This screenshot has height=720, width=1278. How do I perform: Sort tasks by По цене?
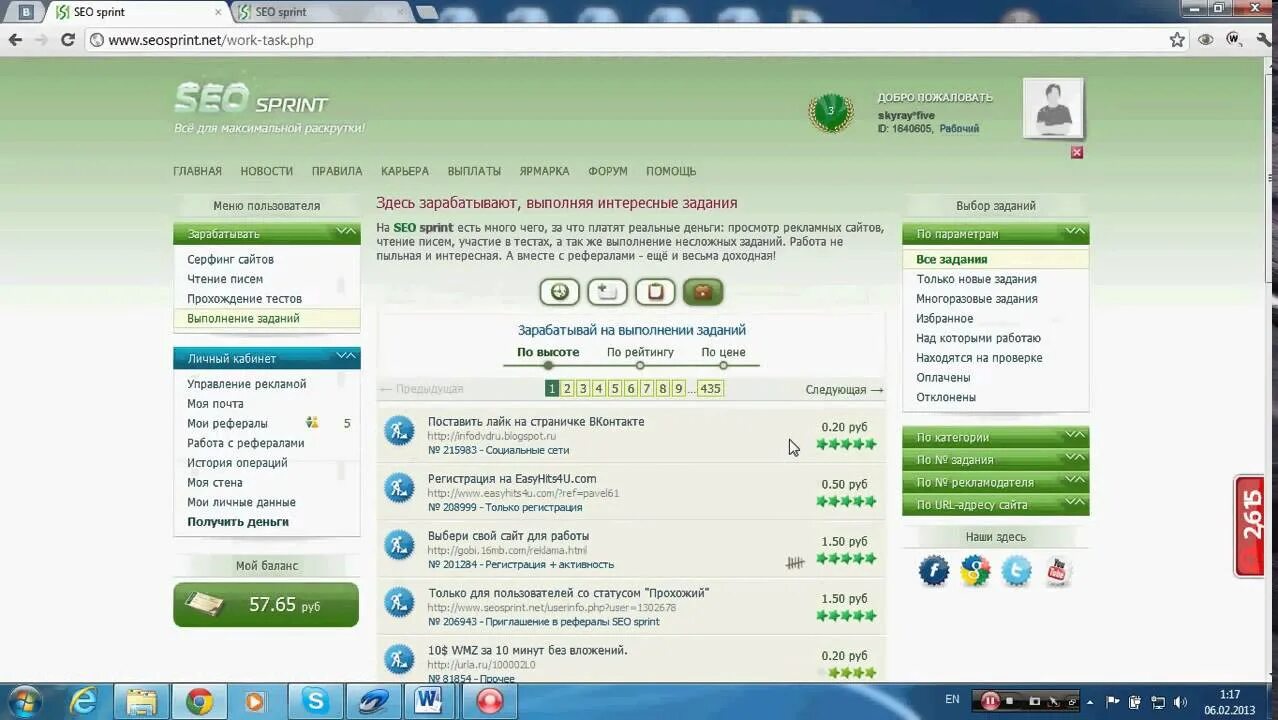[723, 352]
